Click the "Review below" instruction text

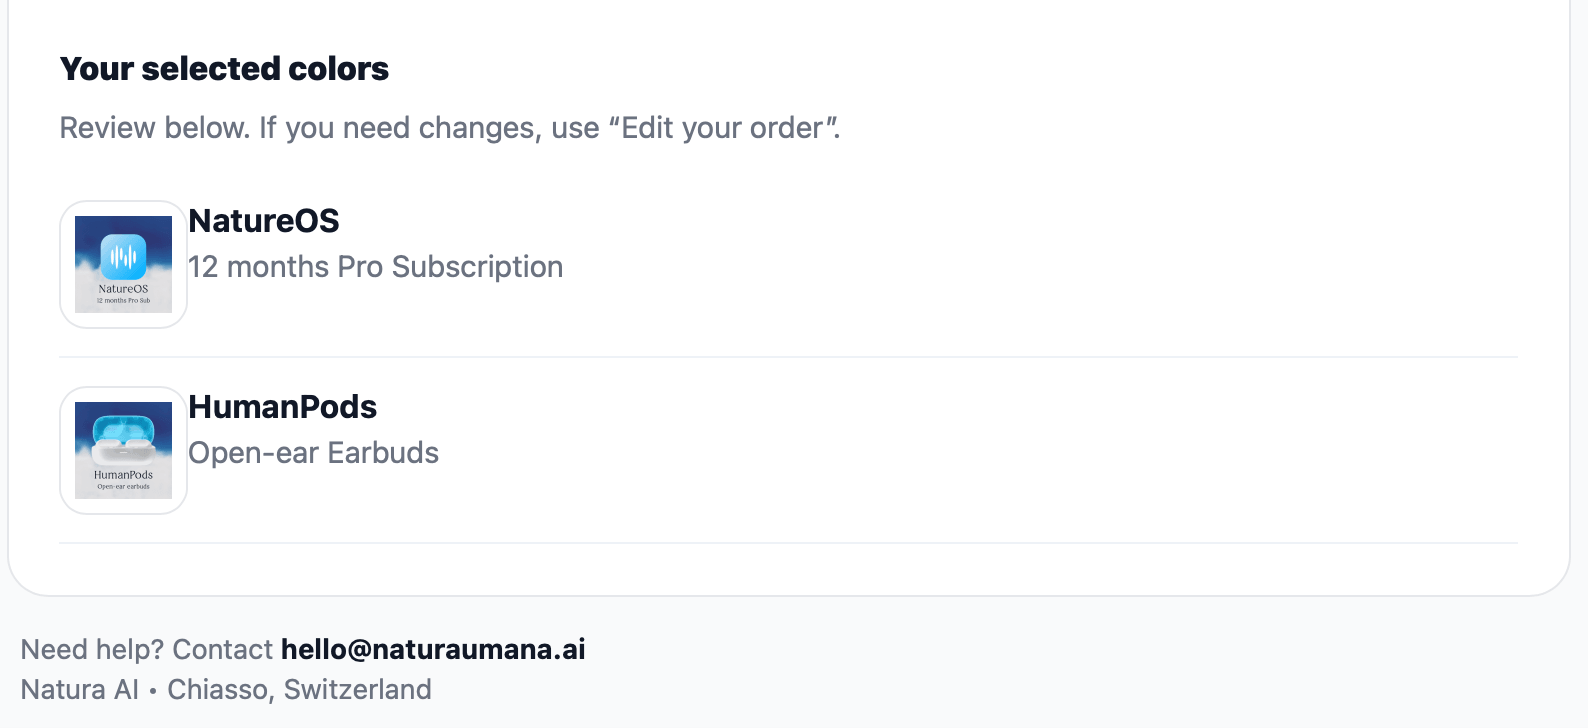[x=155, y=128]
